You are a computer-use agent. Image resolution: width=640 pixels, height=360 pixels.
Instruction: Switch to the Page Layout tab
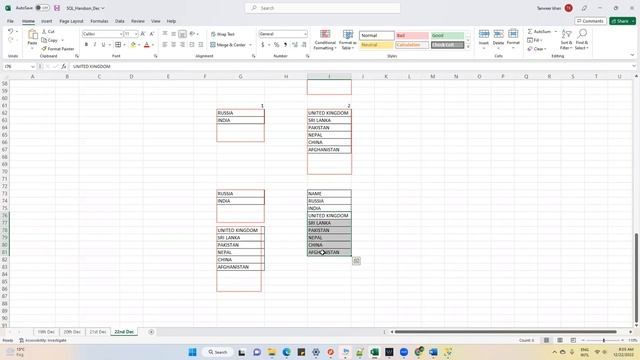coord(71,21)
